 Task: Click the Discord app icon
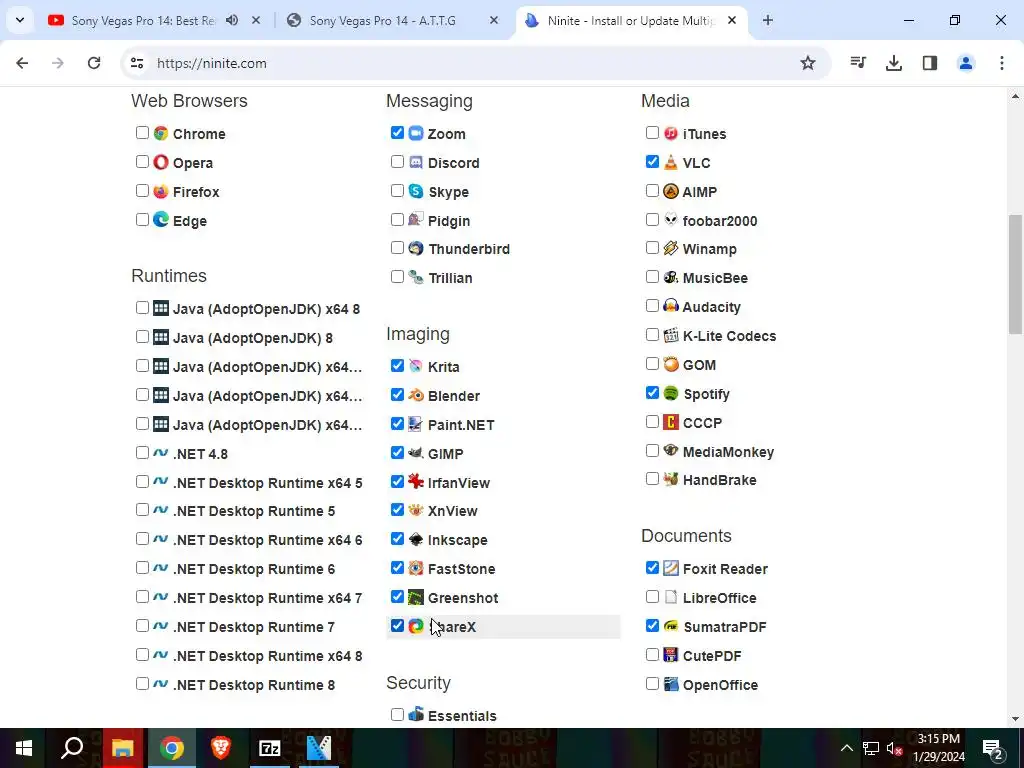[416, 162]
